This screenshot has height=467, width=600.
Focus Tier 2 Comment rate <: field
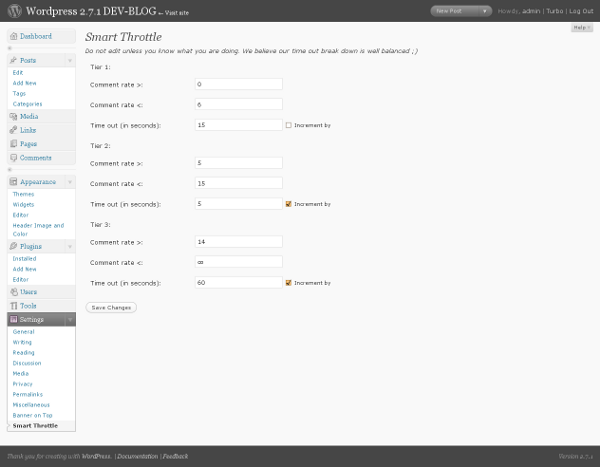239,183
